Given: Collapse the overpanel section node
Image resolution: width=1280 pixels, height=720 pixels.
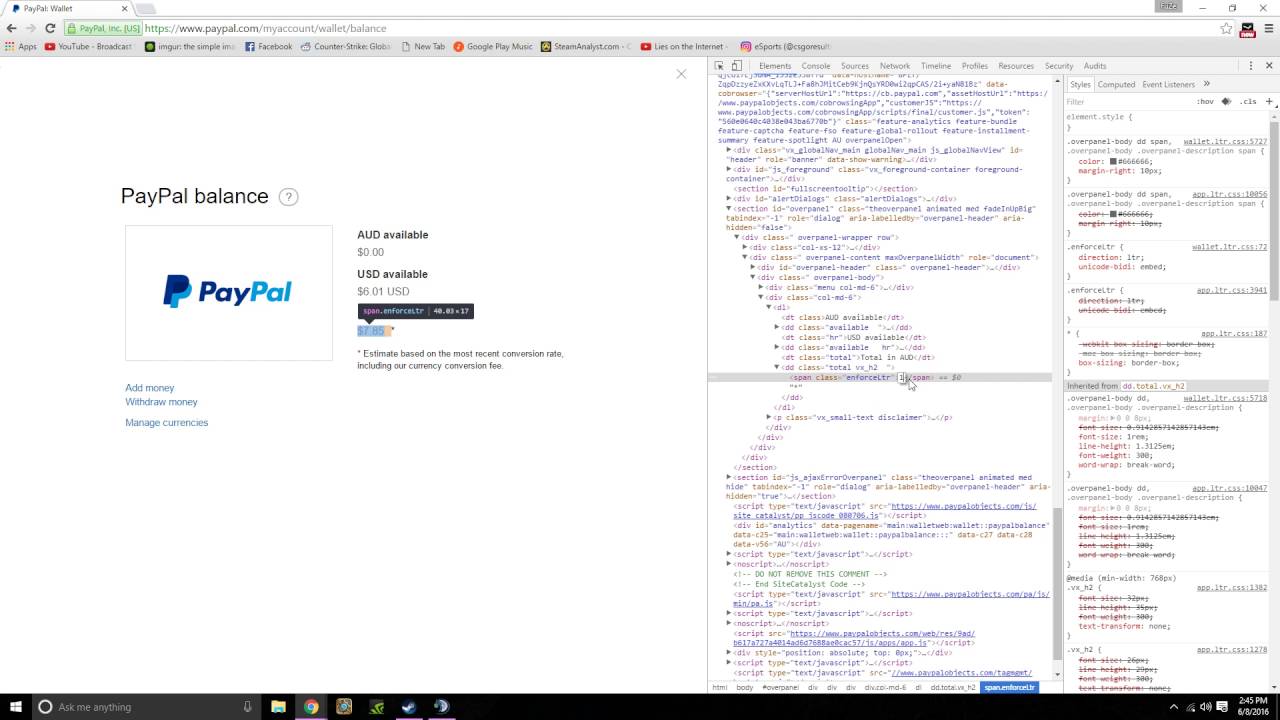Looking at the screenshot, I should [729, 209].
